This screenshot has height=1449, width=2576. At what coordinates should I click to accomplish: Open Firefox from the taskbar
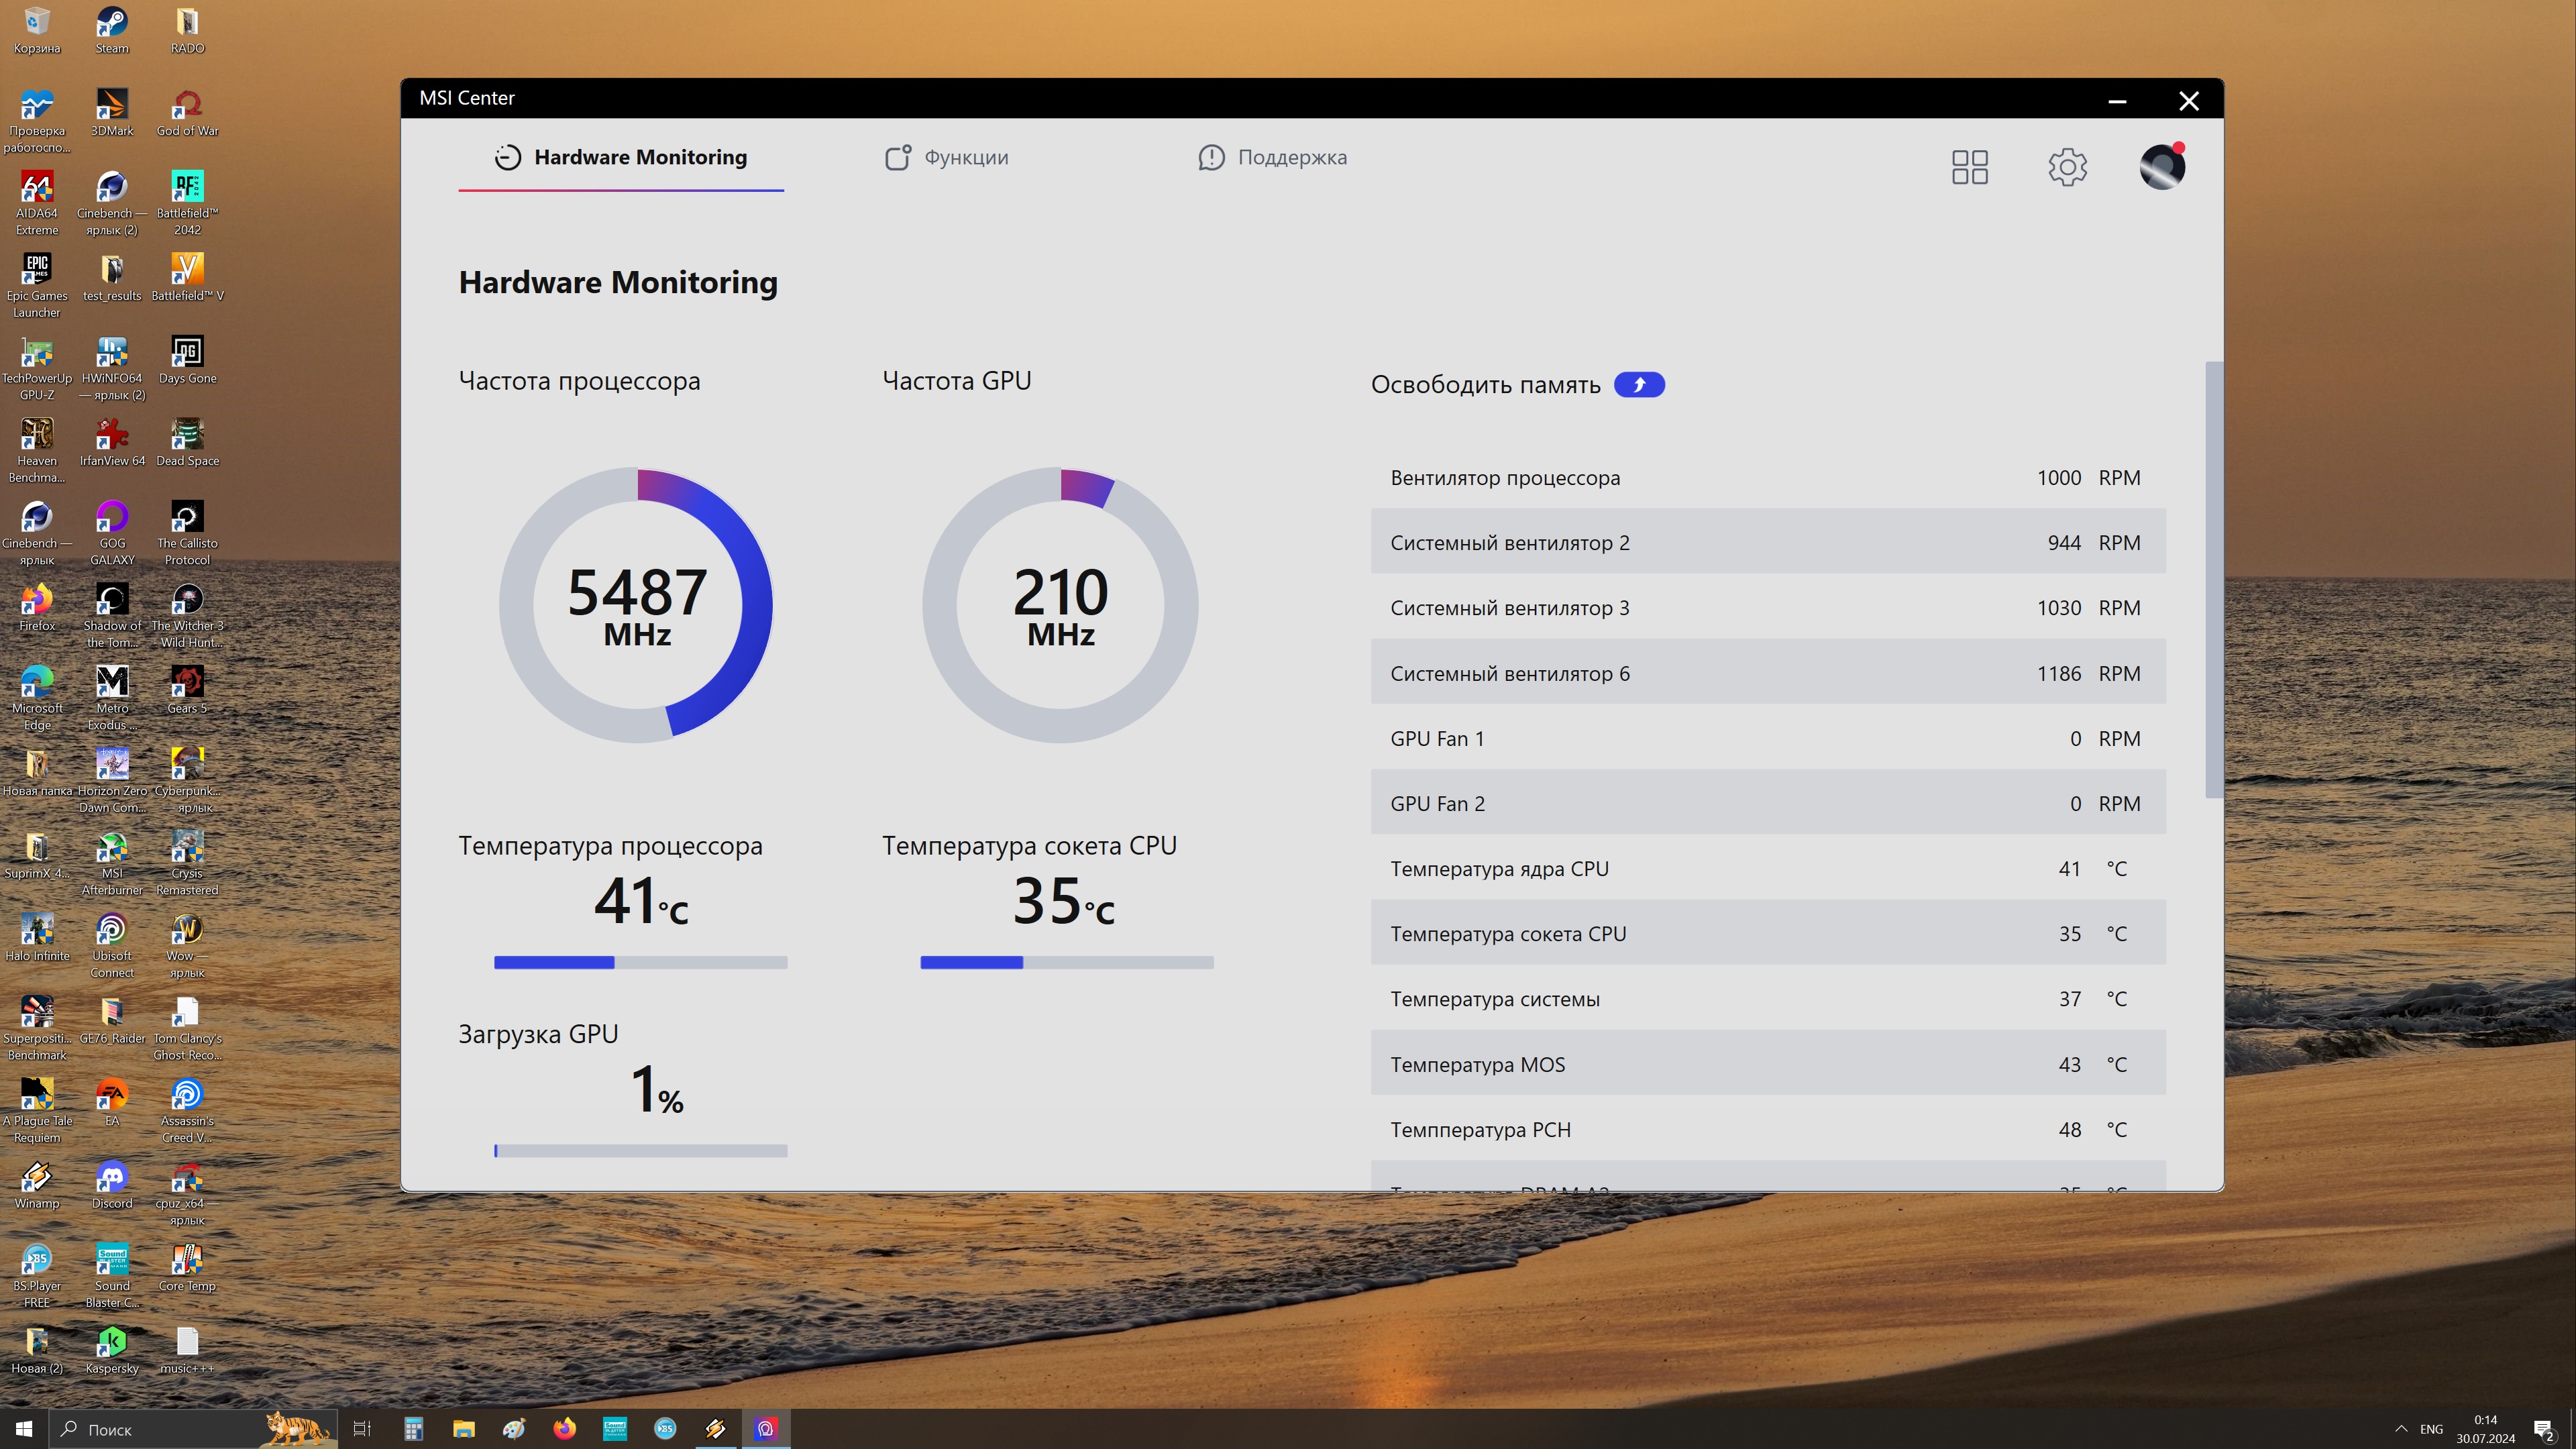(x=564, y=1428)
